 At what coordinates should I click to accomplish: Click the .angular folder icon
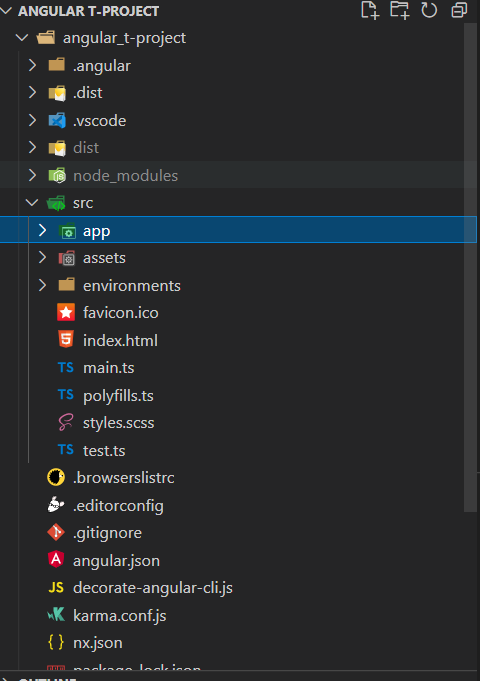(56, 65)
